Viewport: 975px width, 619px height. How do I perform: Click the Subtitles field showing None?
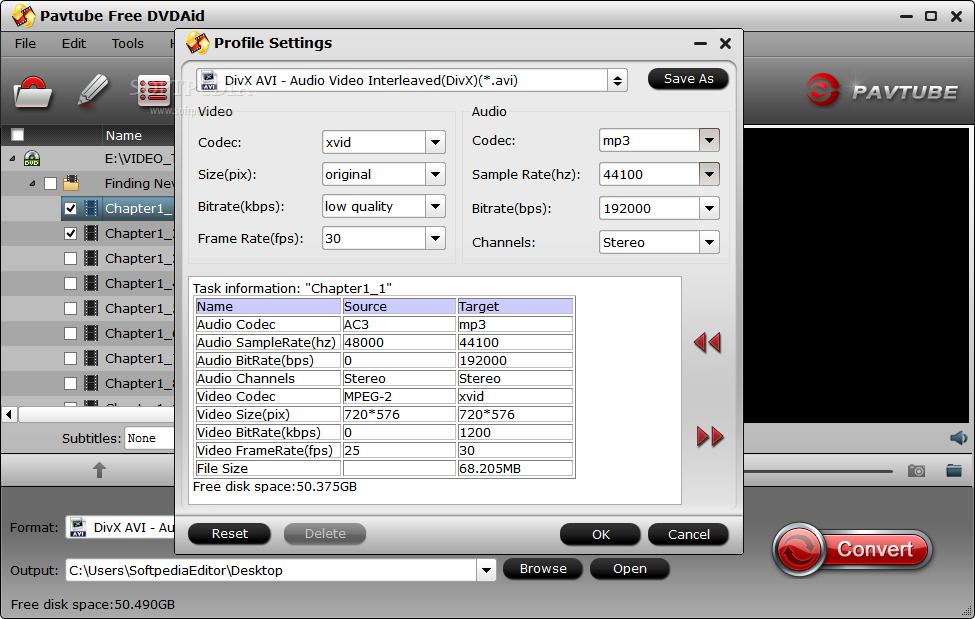point(149,439)
